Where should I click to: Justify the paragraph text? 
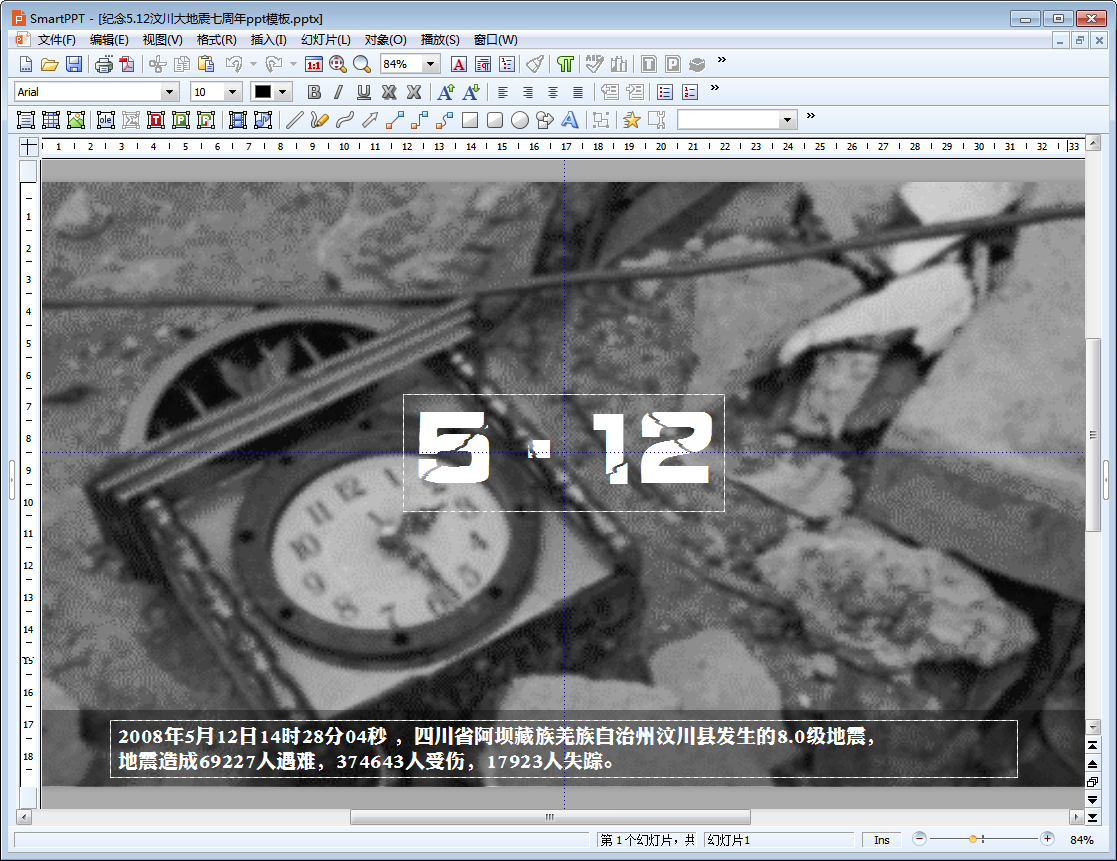pyautogui.click(x=578, y=92)
